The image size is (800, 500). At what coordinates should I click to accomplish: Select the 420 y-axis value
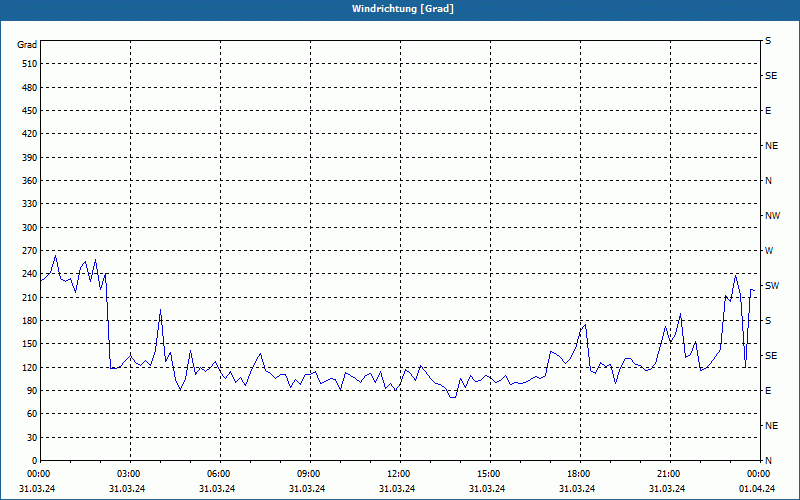point(30,134)
